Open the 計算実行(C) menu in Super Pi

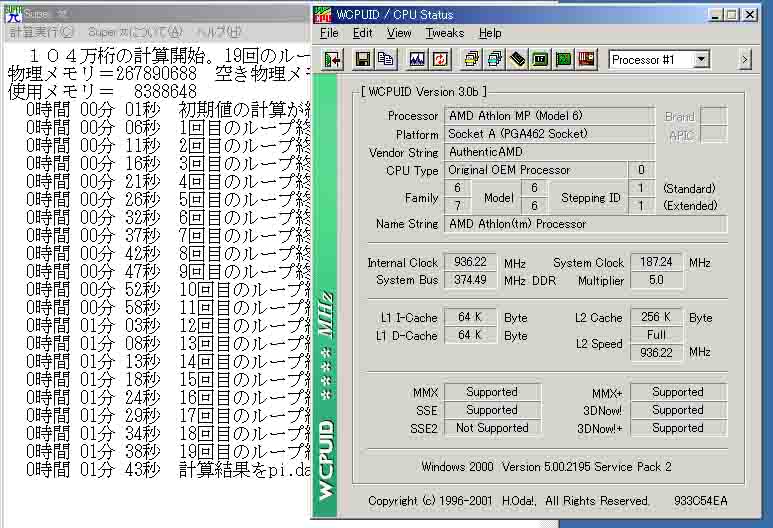(x=41, y=33)
